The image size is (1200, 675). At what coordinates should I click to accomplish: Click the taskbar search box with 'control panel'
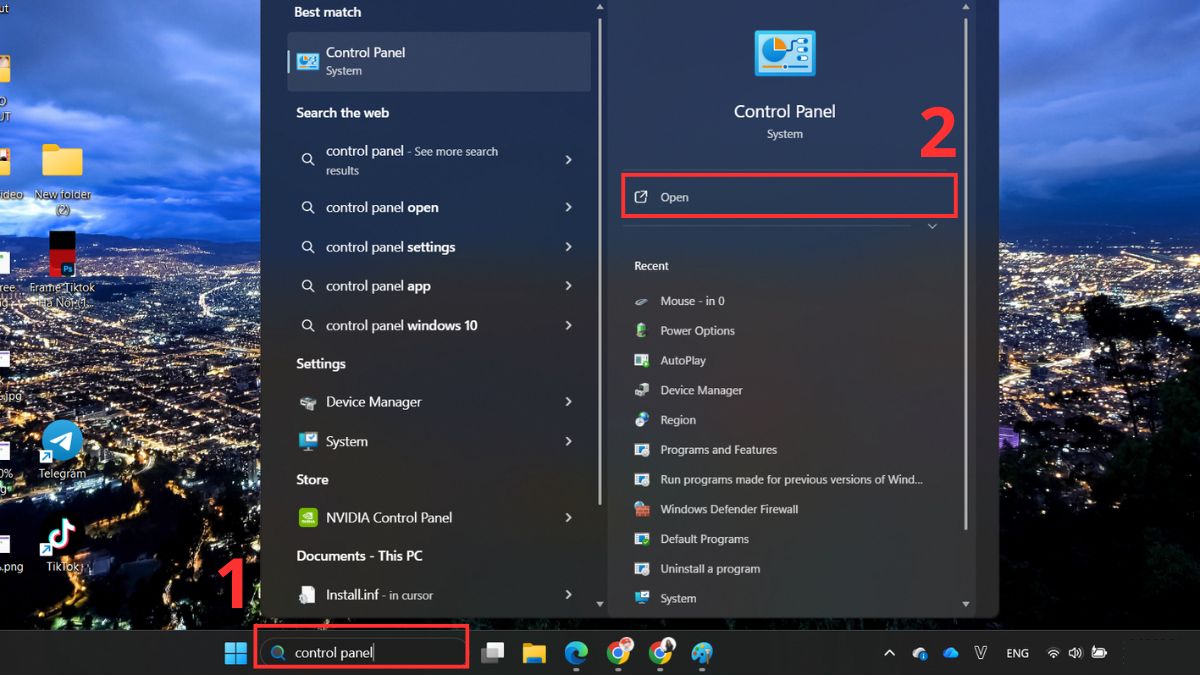point(362,652)
